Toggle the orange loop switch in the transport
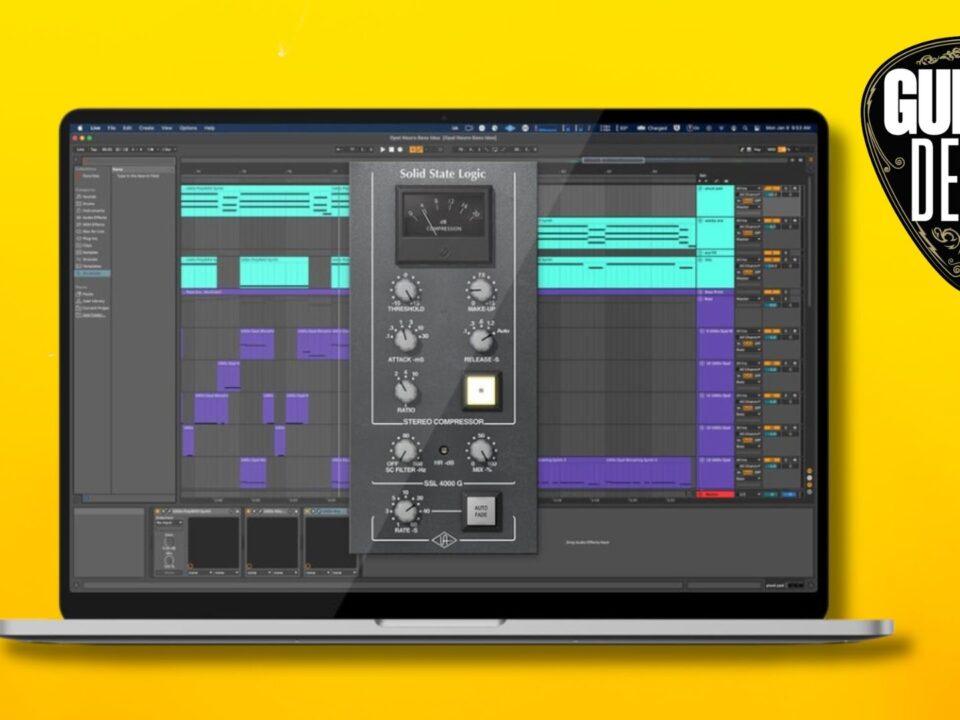 [x=415, y=149]
